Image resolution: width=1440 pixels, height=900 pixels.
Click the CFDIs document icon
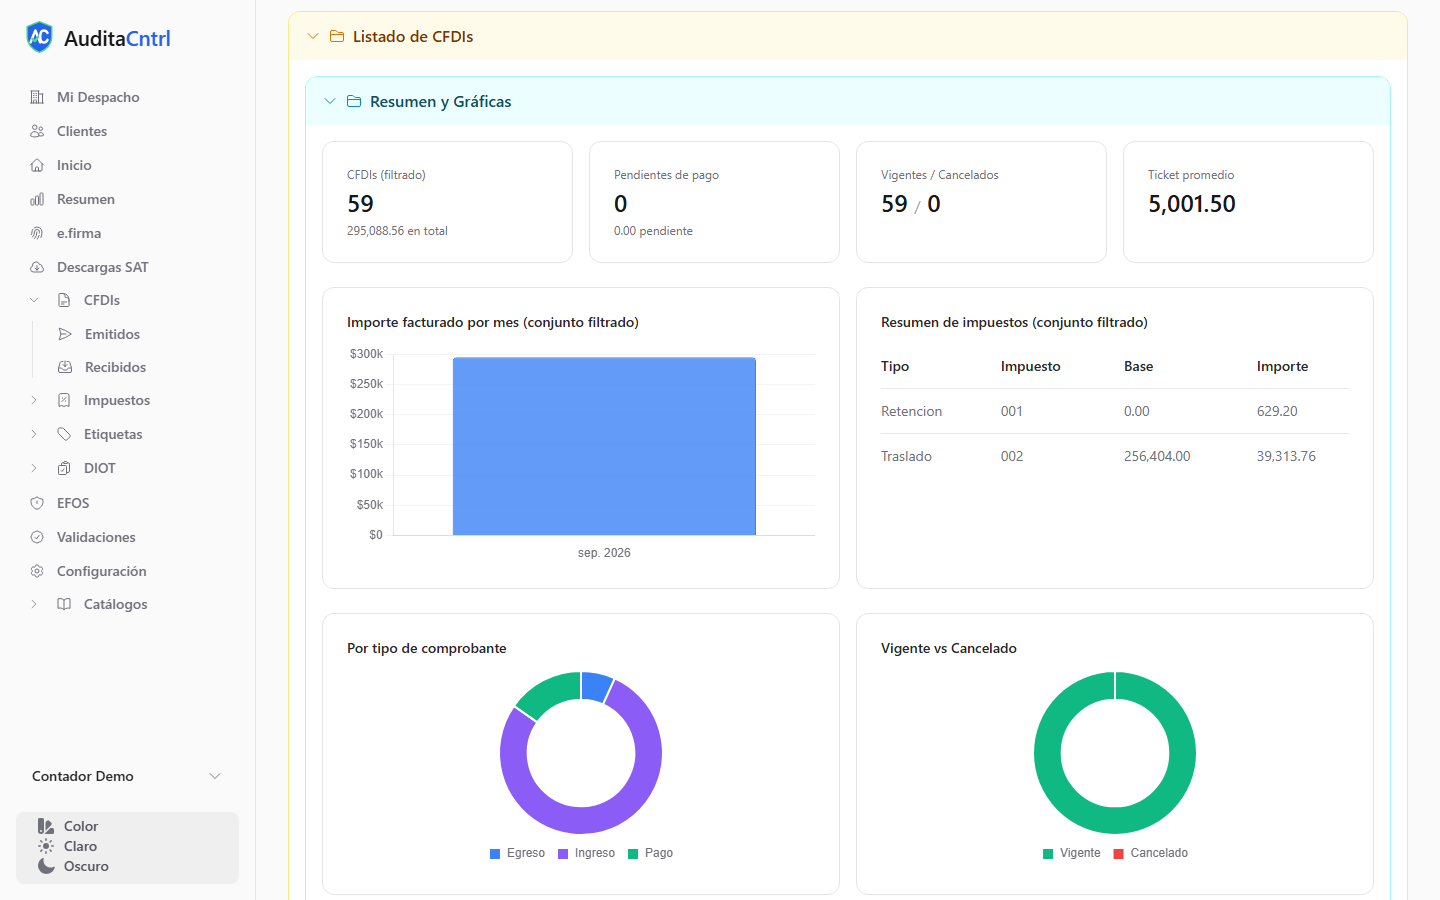click(x=64, y=300)
